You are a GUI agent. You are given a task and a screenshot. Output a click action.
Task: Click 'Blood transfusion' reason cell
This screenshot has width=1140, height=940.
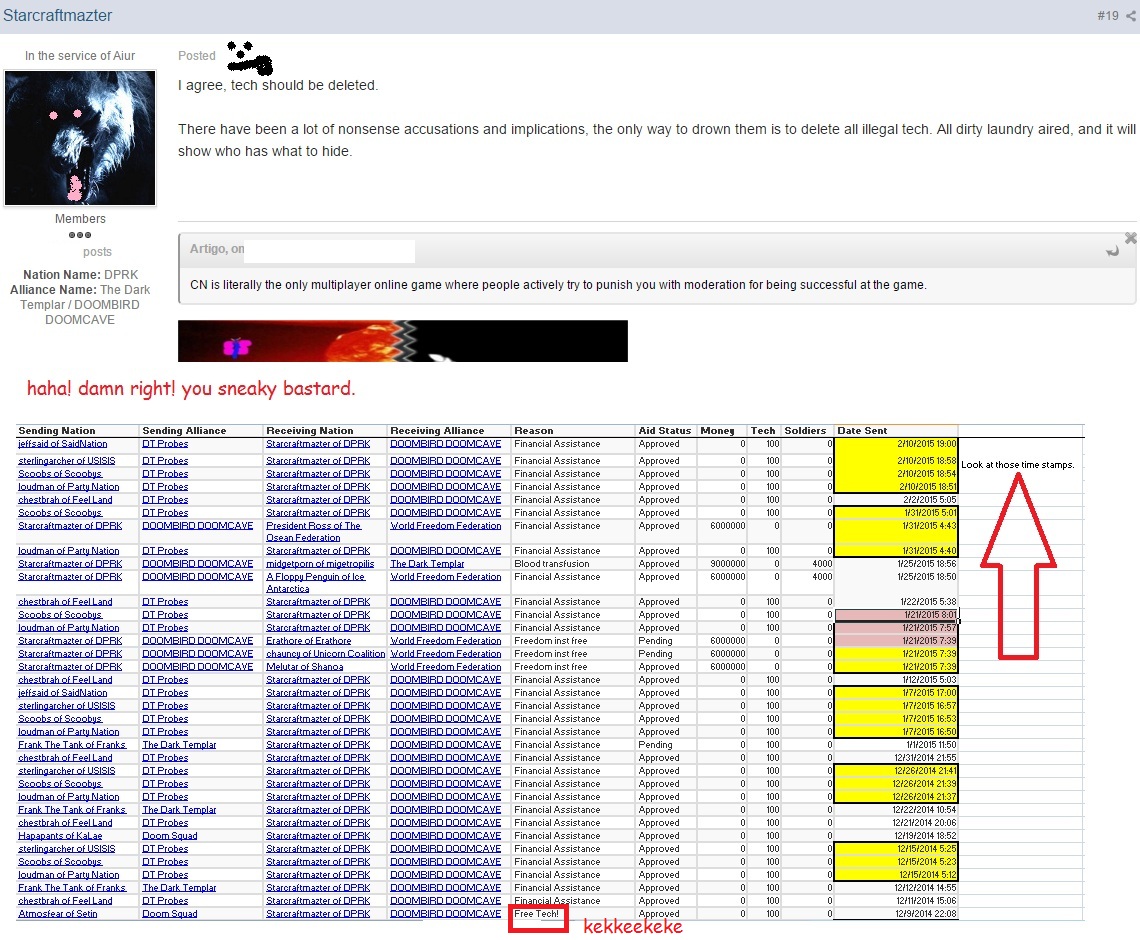(552, 563)
